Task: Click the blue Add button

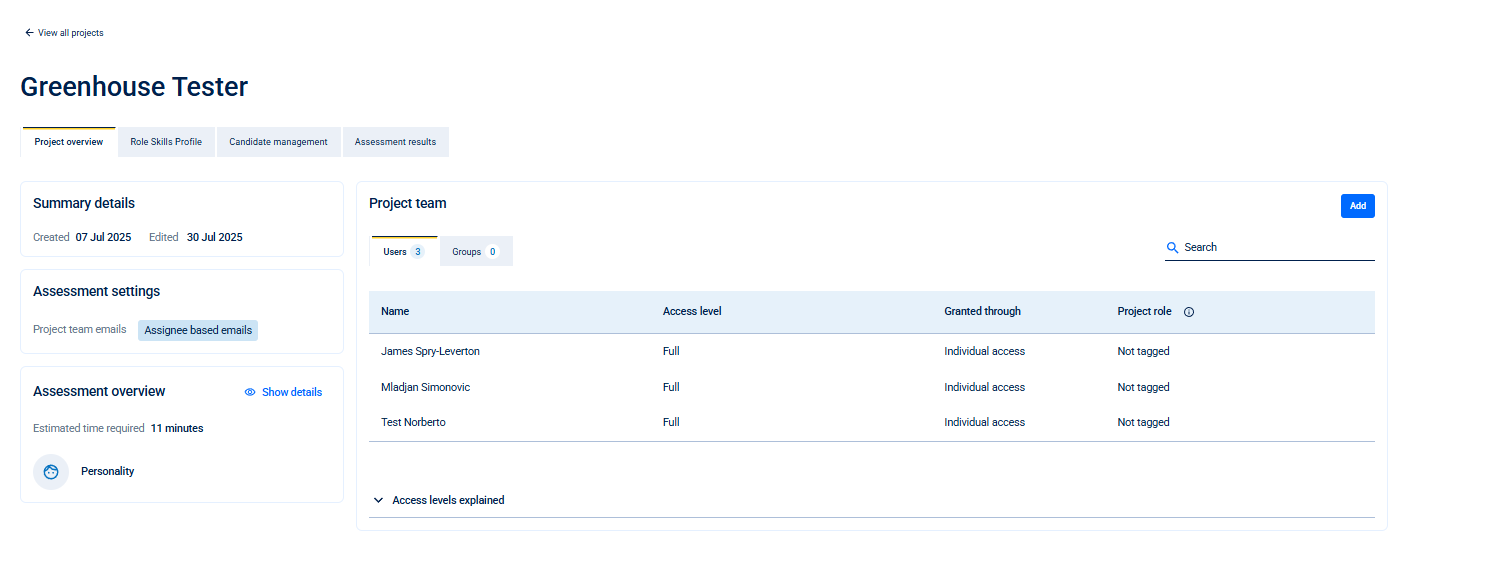Action: [x=1357, y=206]
